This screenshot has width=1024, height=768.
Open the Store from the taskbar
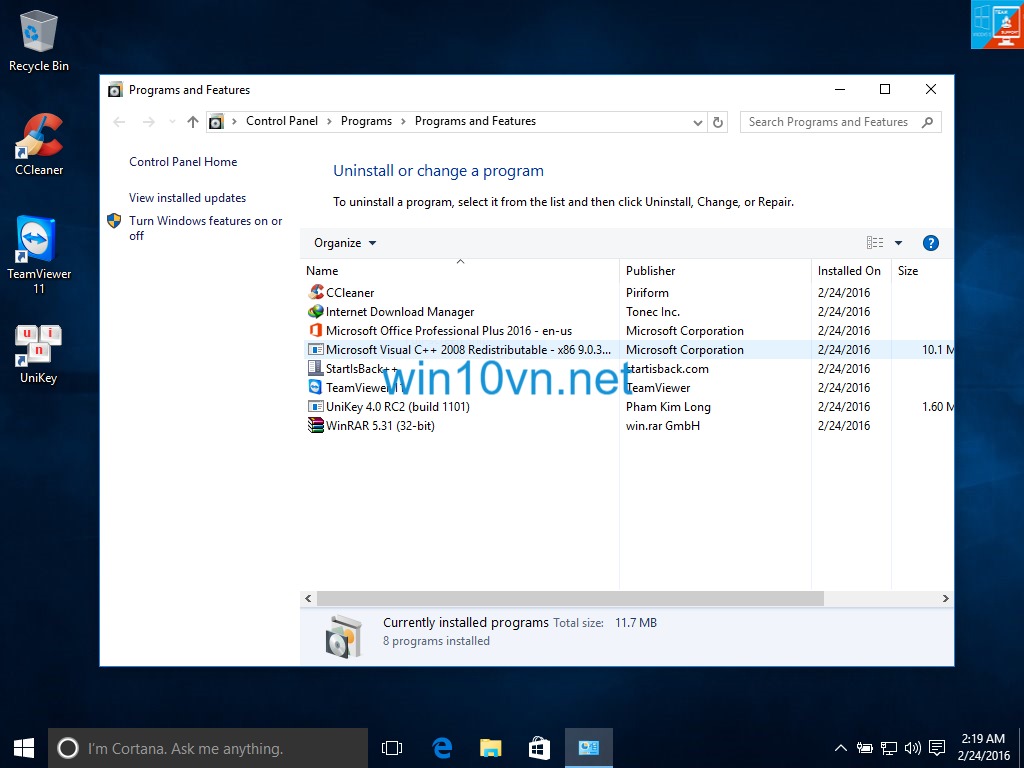539,748
